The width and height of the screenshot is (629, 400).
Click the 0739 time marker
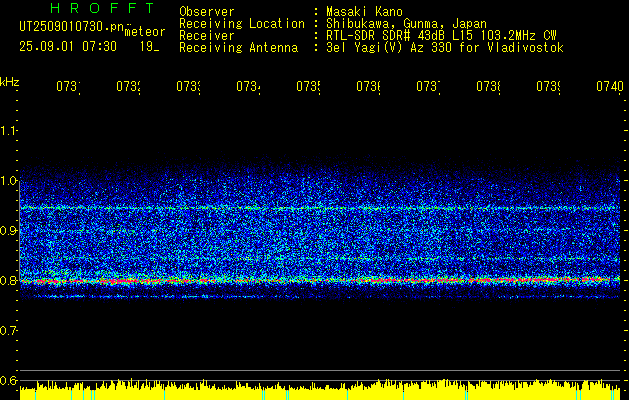(549, 86)
